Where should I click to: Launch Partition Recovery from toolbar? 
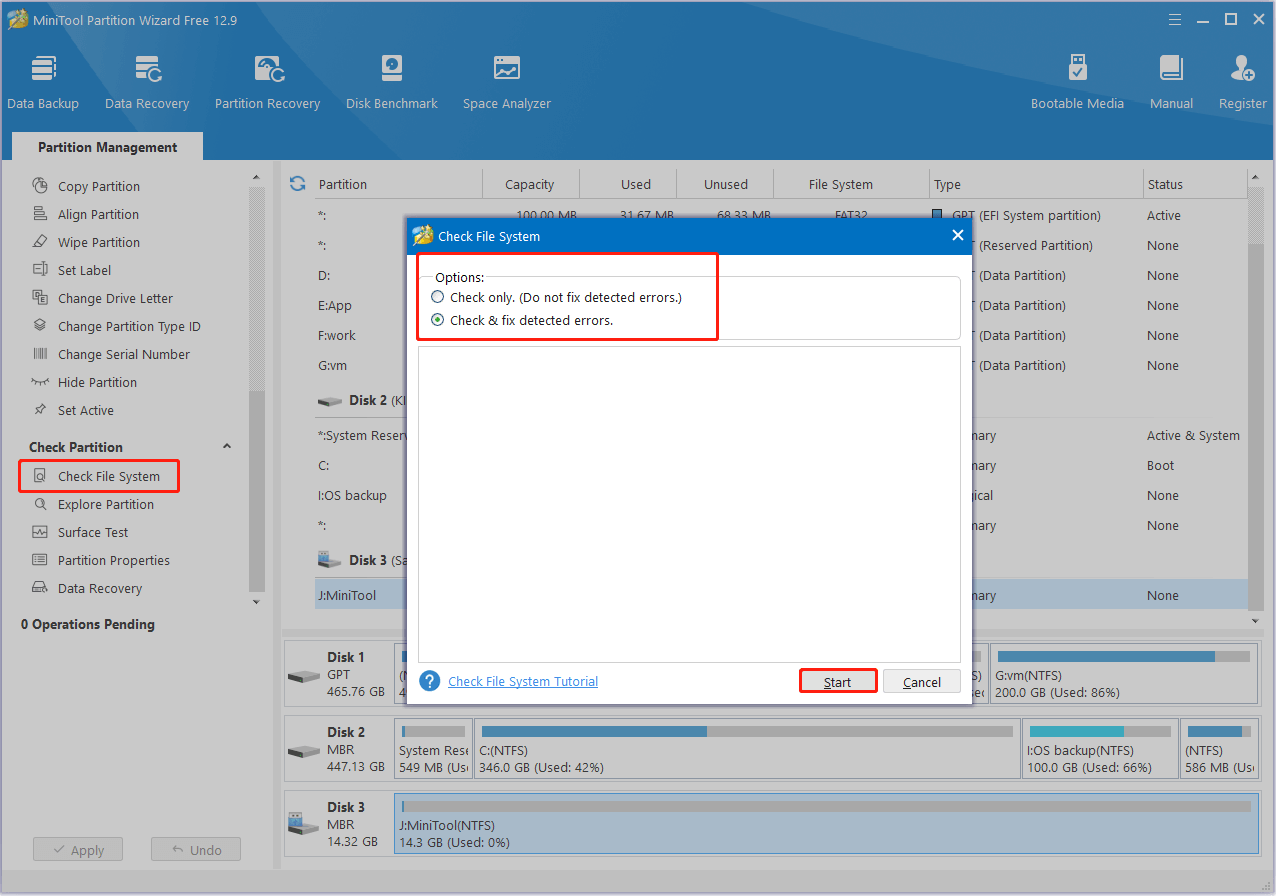[x=267, y=82]
